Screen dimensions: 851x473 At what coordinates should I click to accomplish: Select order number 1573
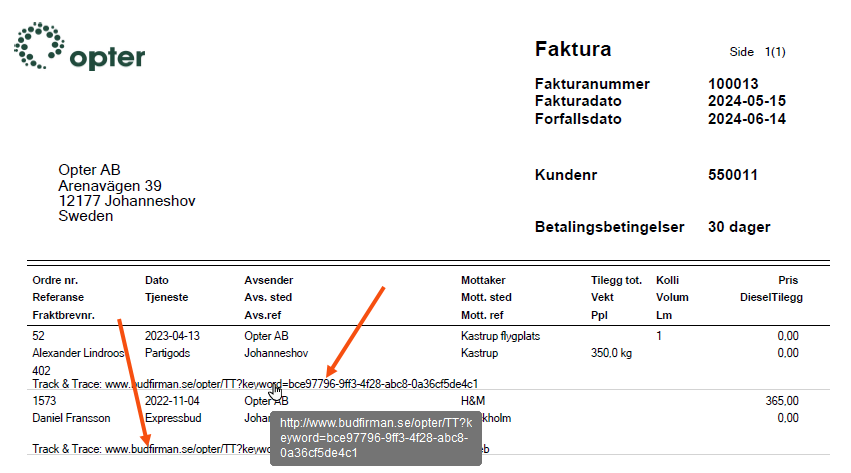[44, 401]
